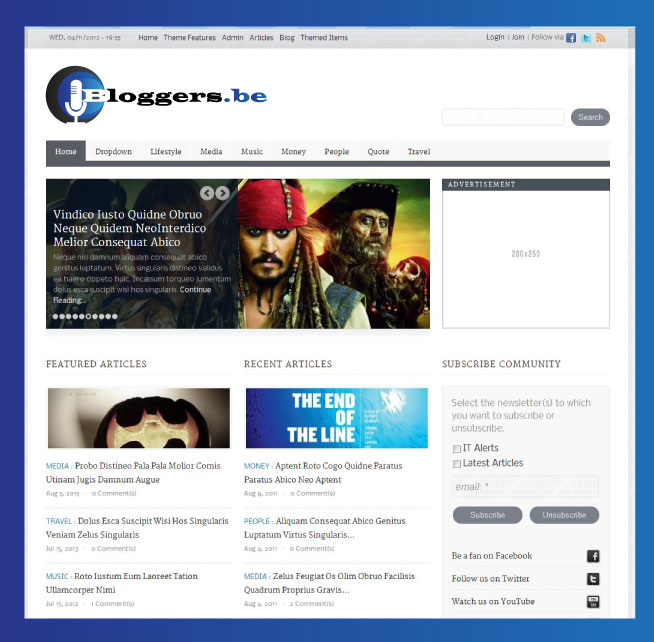
Task: Click the Join link
Action: (x=518, y=37)
